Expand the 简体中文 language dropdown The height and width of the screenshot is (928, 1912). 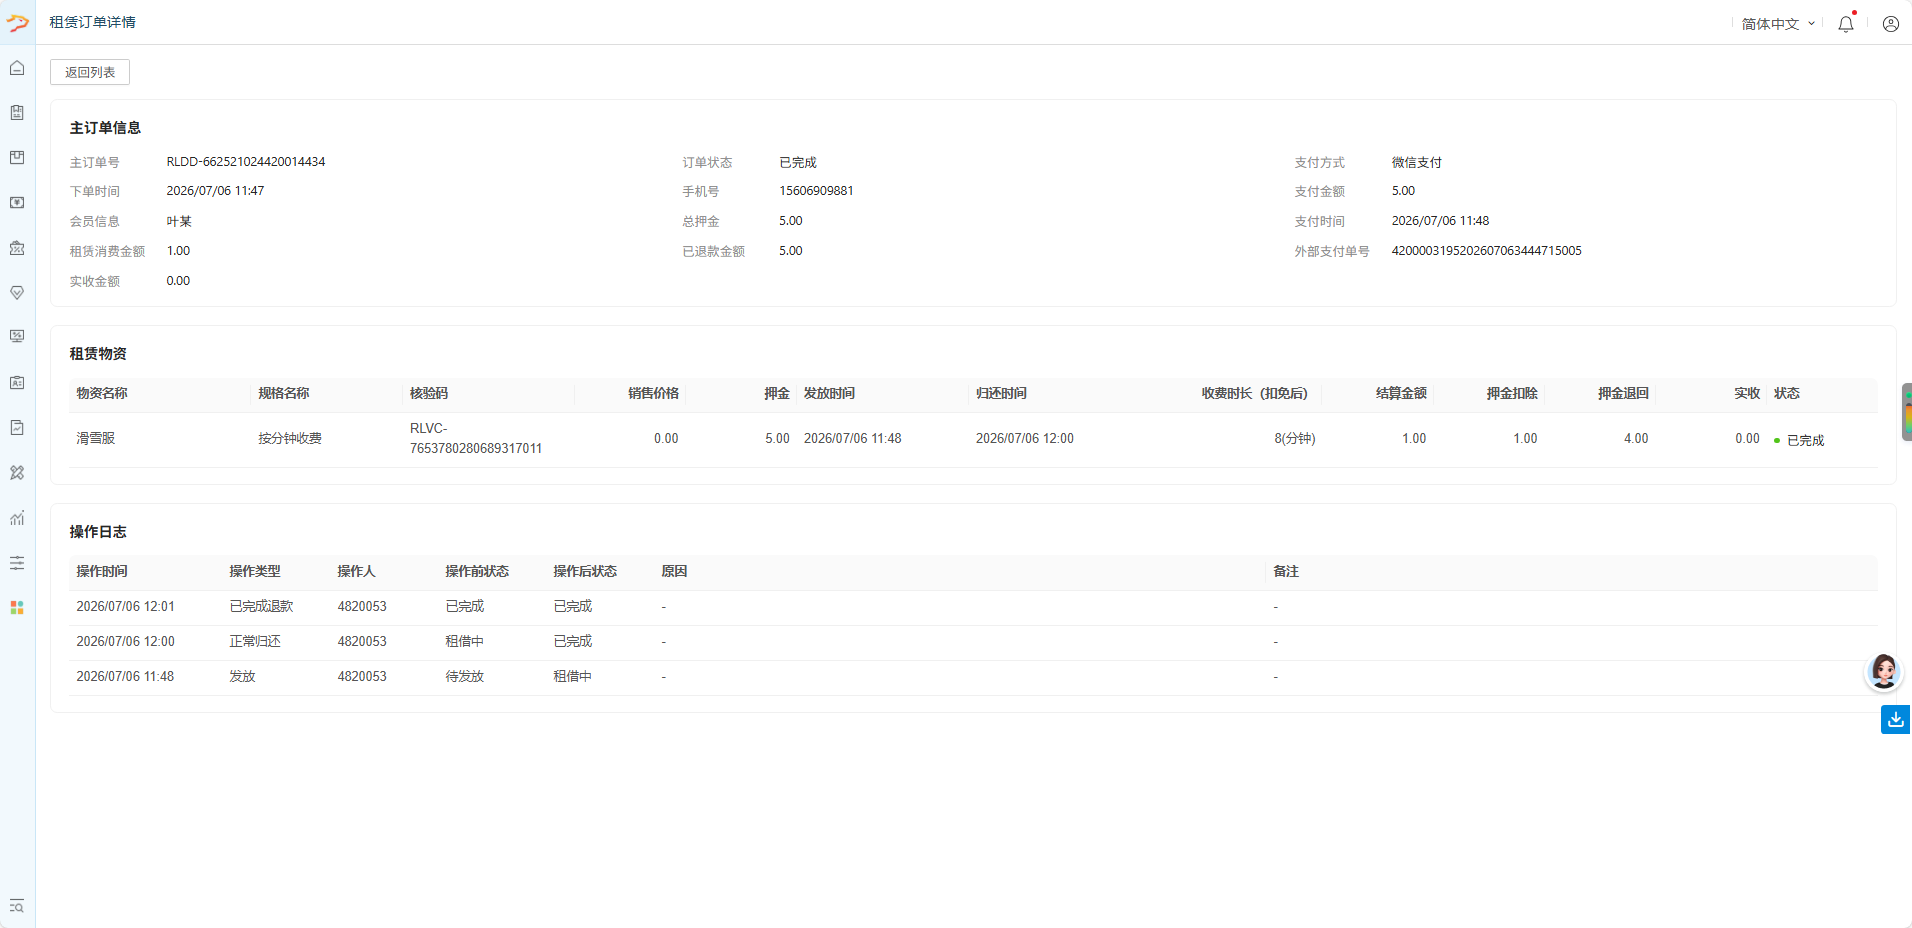[1777, 24]
